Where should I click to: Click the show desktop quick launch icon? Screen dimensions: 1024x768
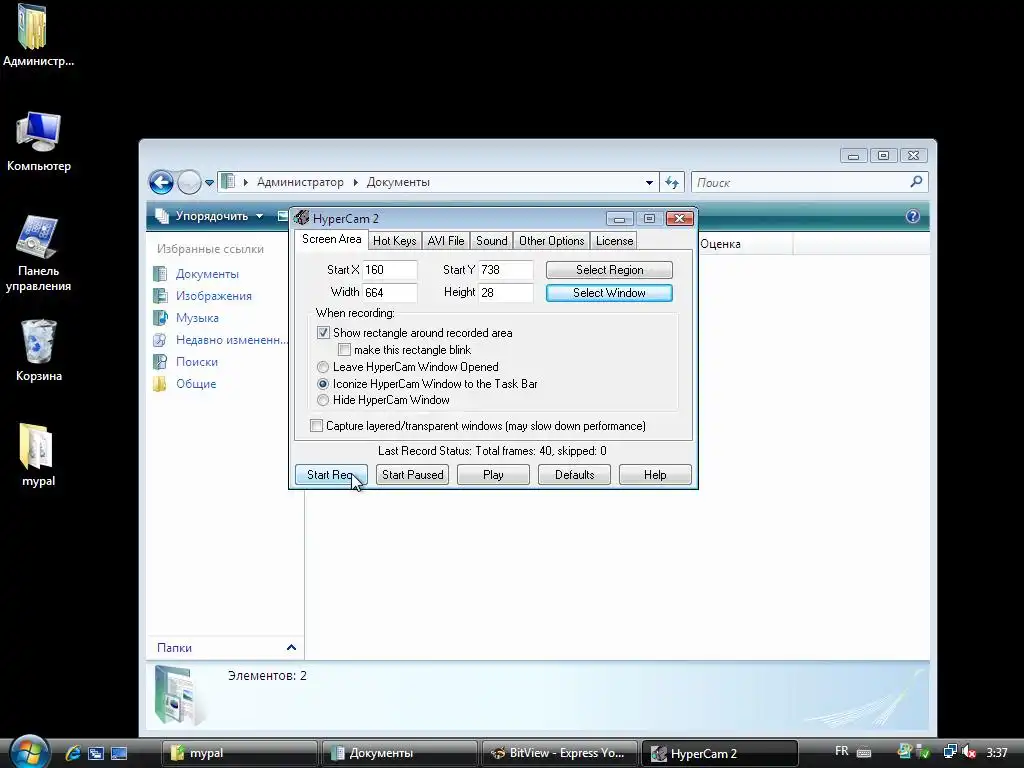pyautogui.click(x=119, y=753)
